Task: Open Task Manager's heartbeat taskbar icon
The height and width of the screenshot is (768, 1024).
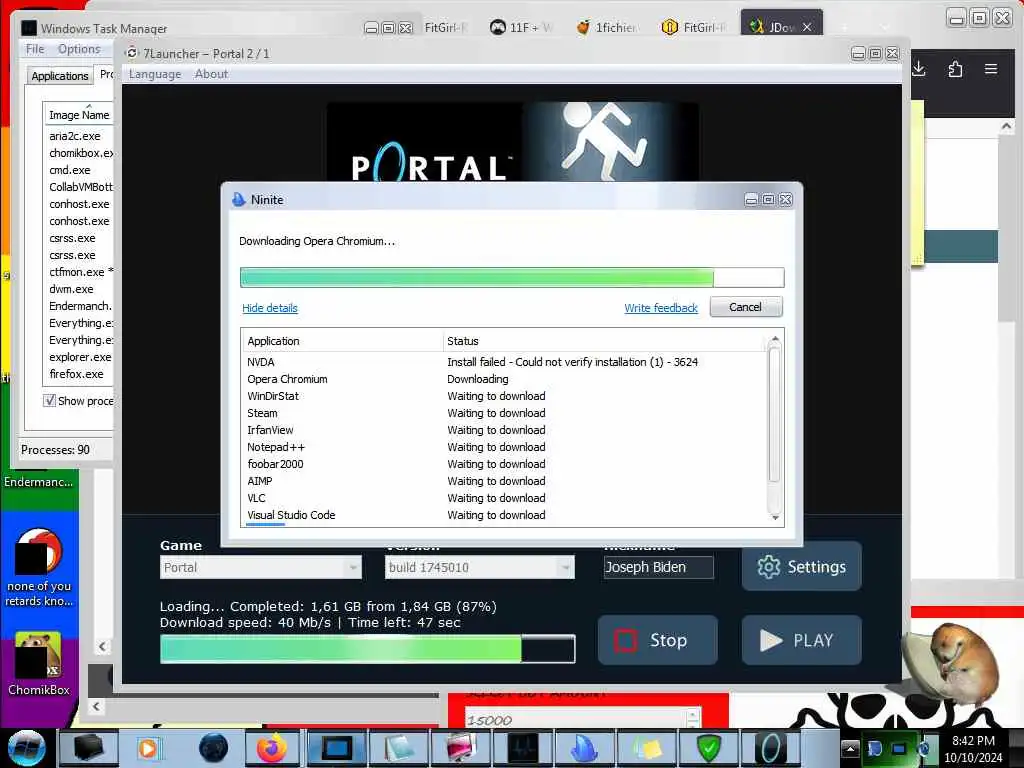Action: point(522,748)
